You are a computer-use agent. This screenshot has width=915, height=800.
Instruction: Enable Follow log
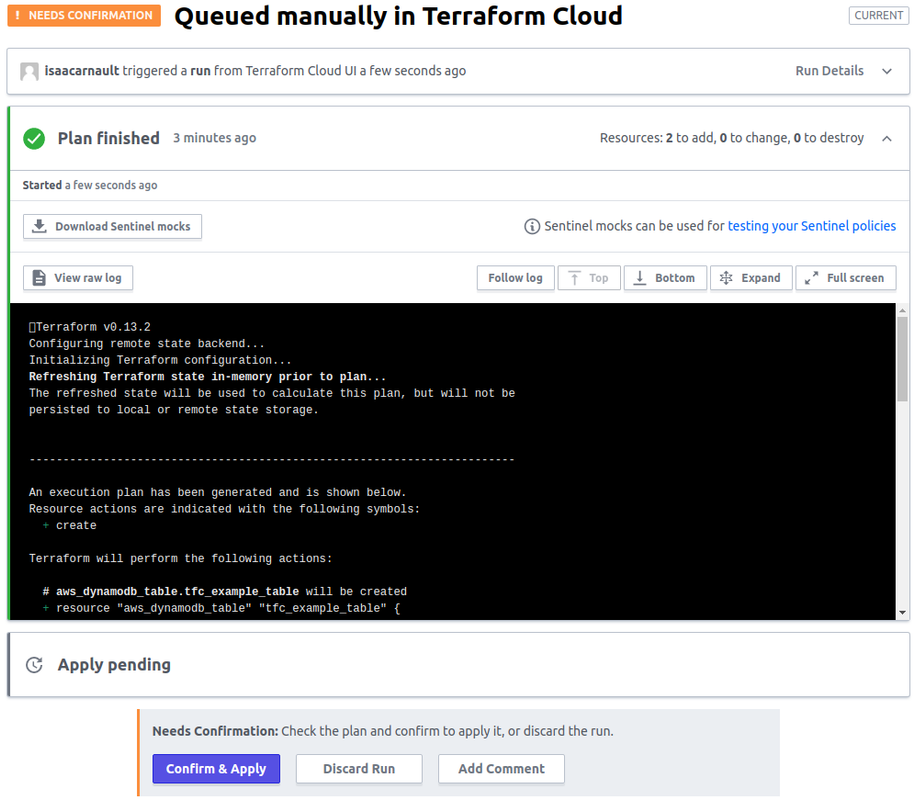(x=515, y=278)
